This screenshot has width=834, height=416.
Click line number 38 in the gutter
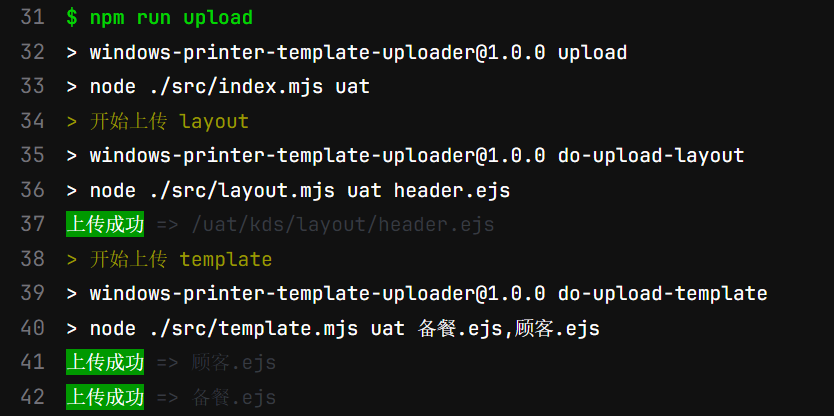click(32, 259)
